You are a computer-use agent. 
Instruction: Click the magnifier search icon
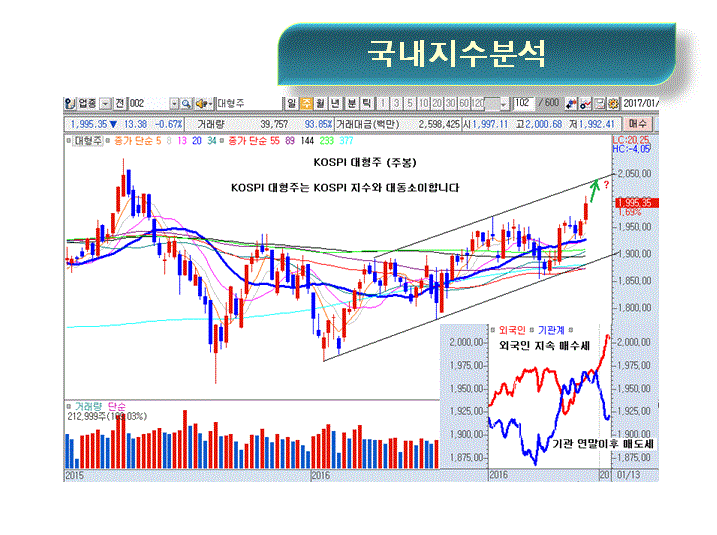pos(186,104)
